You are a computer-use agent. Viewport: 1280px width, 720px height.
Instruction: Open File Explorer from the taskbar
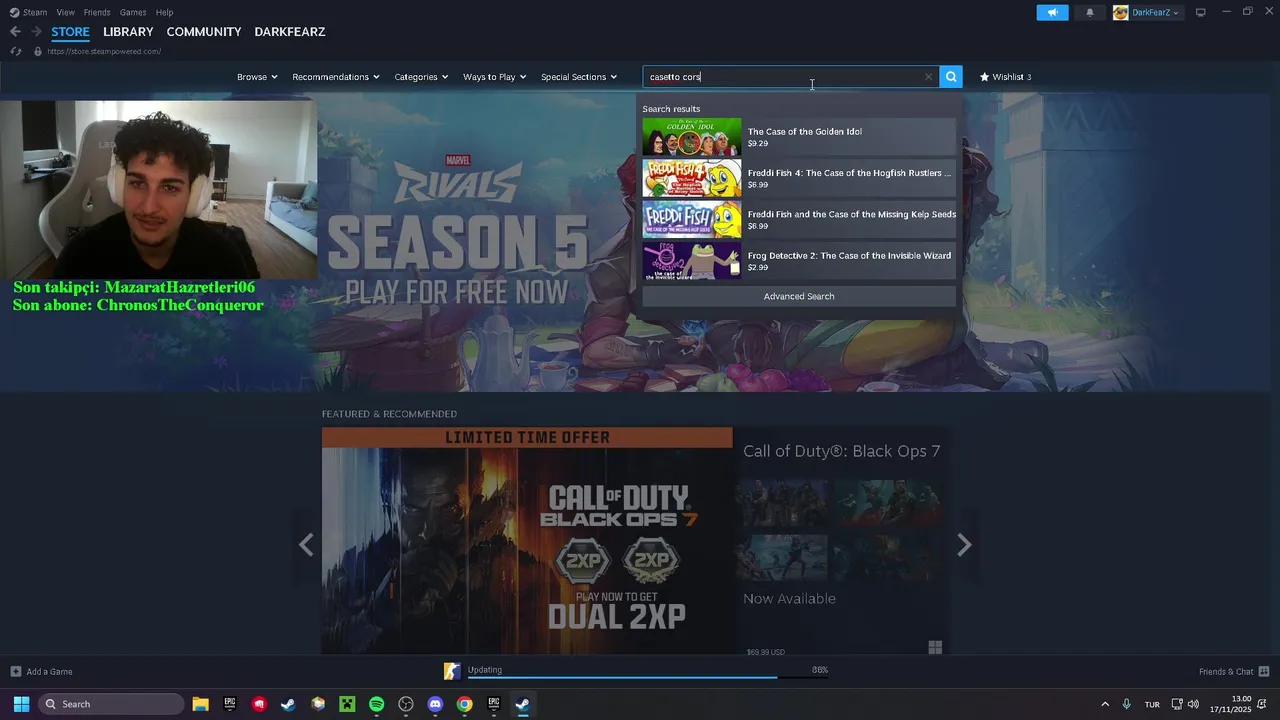click(200, 704)
